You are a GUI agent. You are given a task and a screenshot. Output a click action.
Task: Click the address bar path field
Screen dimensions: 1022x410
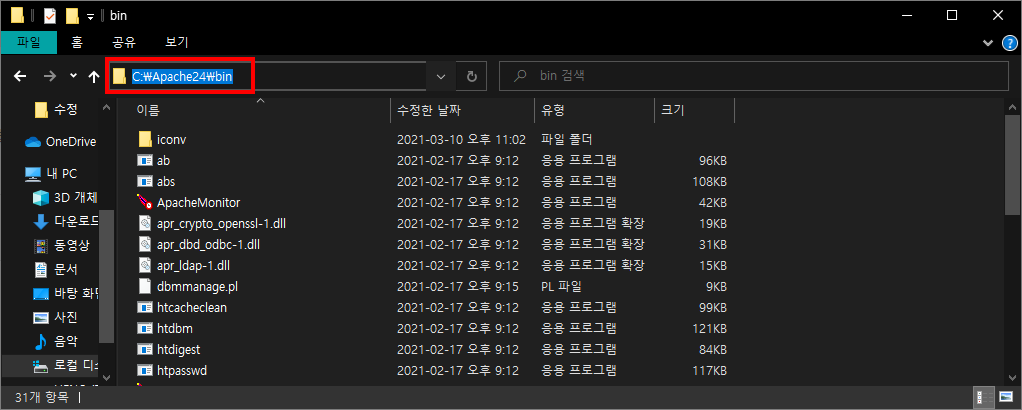coord(267,76)
